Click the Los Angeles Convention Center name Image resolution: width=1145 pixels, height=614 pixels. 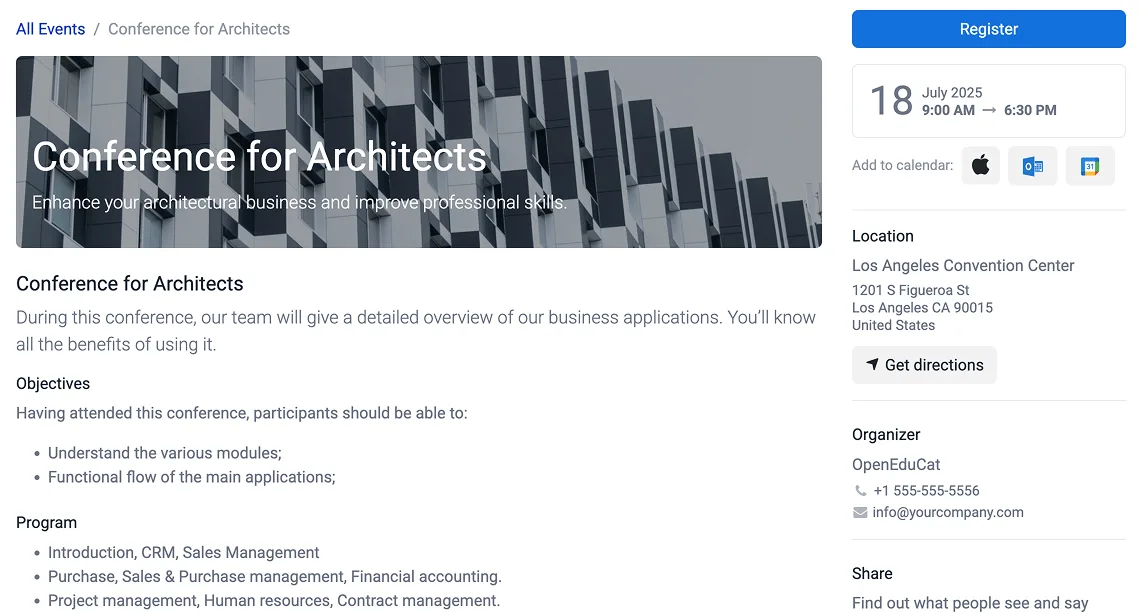point(963,266)
